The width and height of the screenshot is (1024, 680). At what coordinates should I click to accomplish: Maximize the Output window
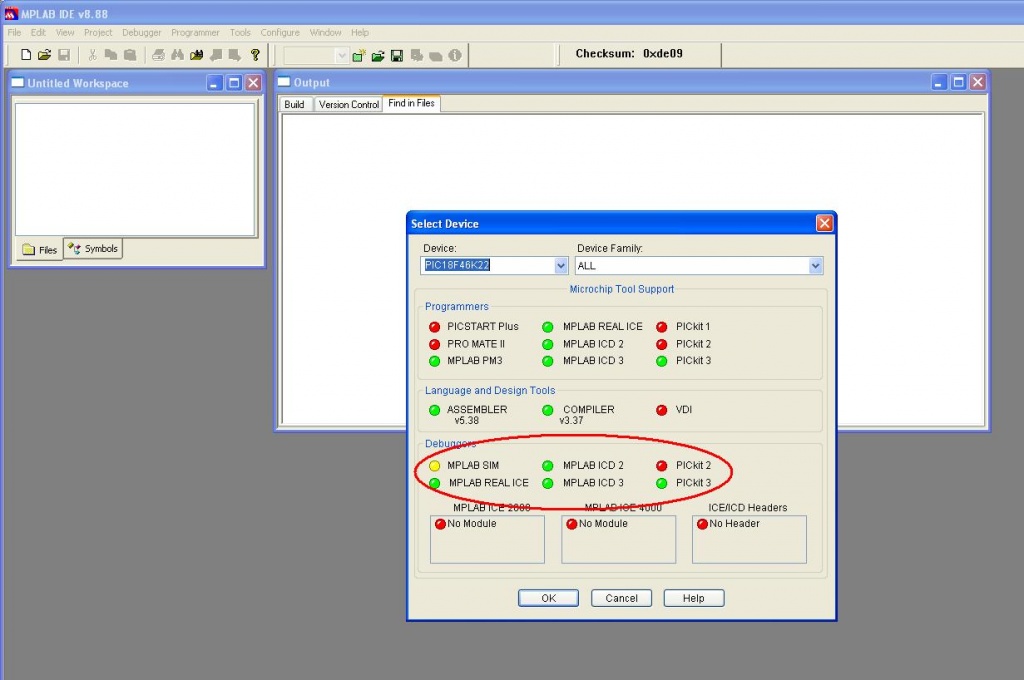(958, 82)
